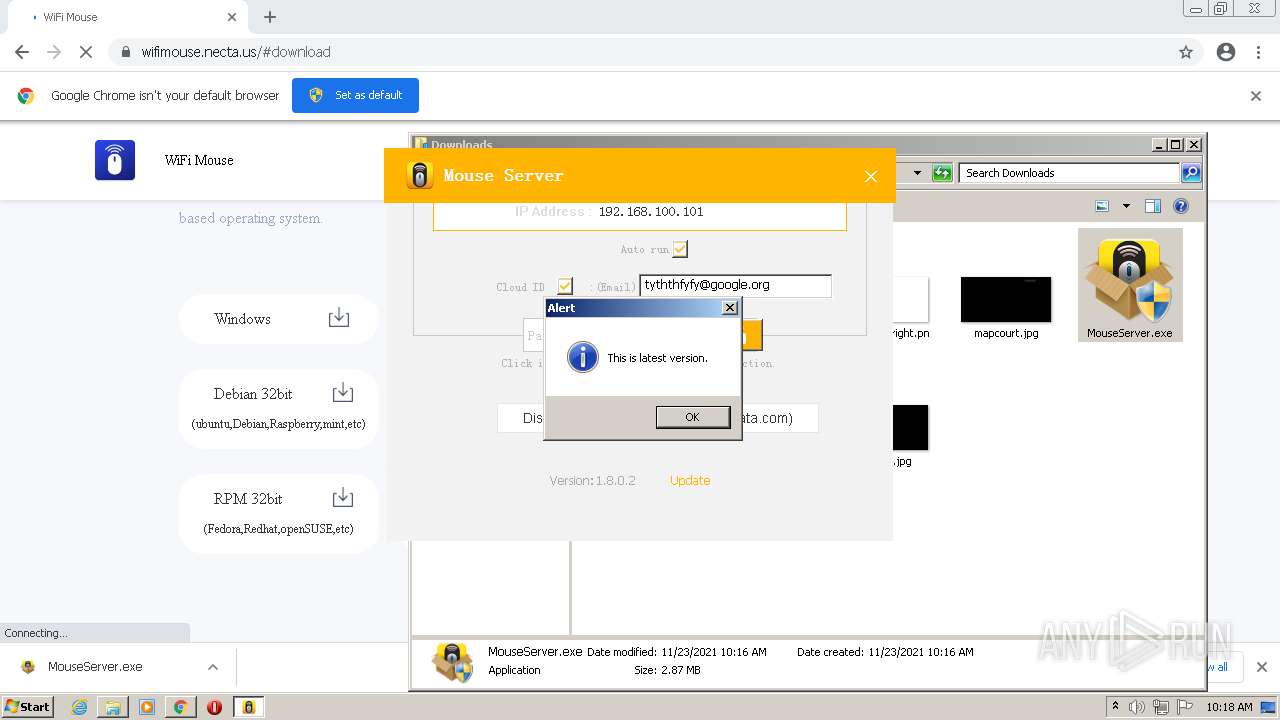Click the Cloud ID email input field
The height and width of the screenshot is (720, 1280).
[735, 285]
